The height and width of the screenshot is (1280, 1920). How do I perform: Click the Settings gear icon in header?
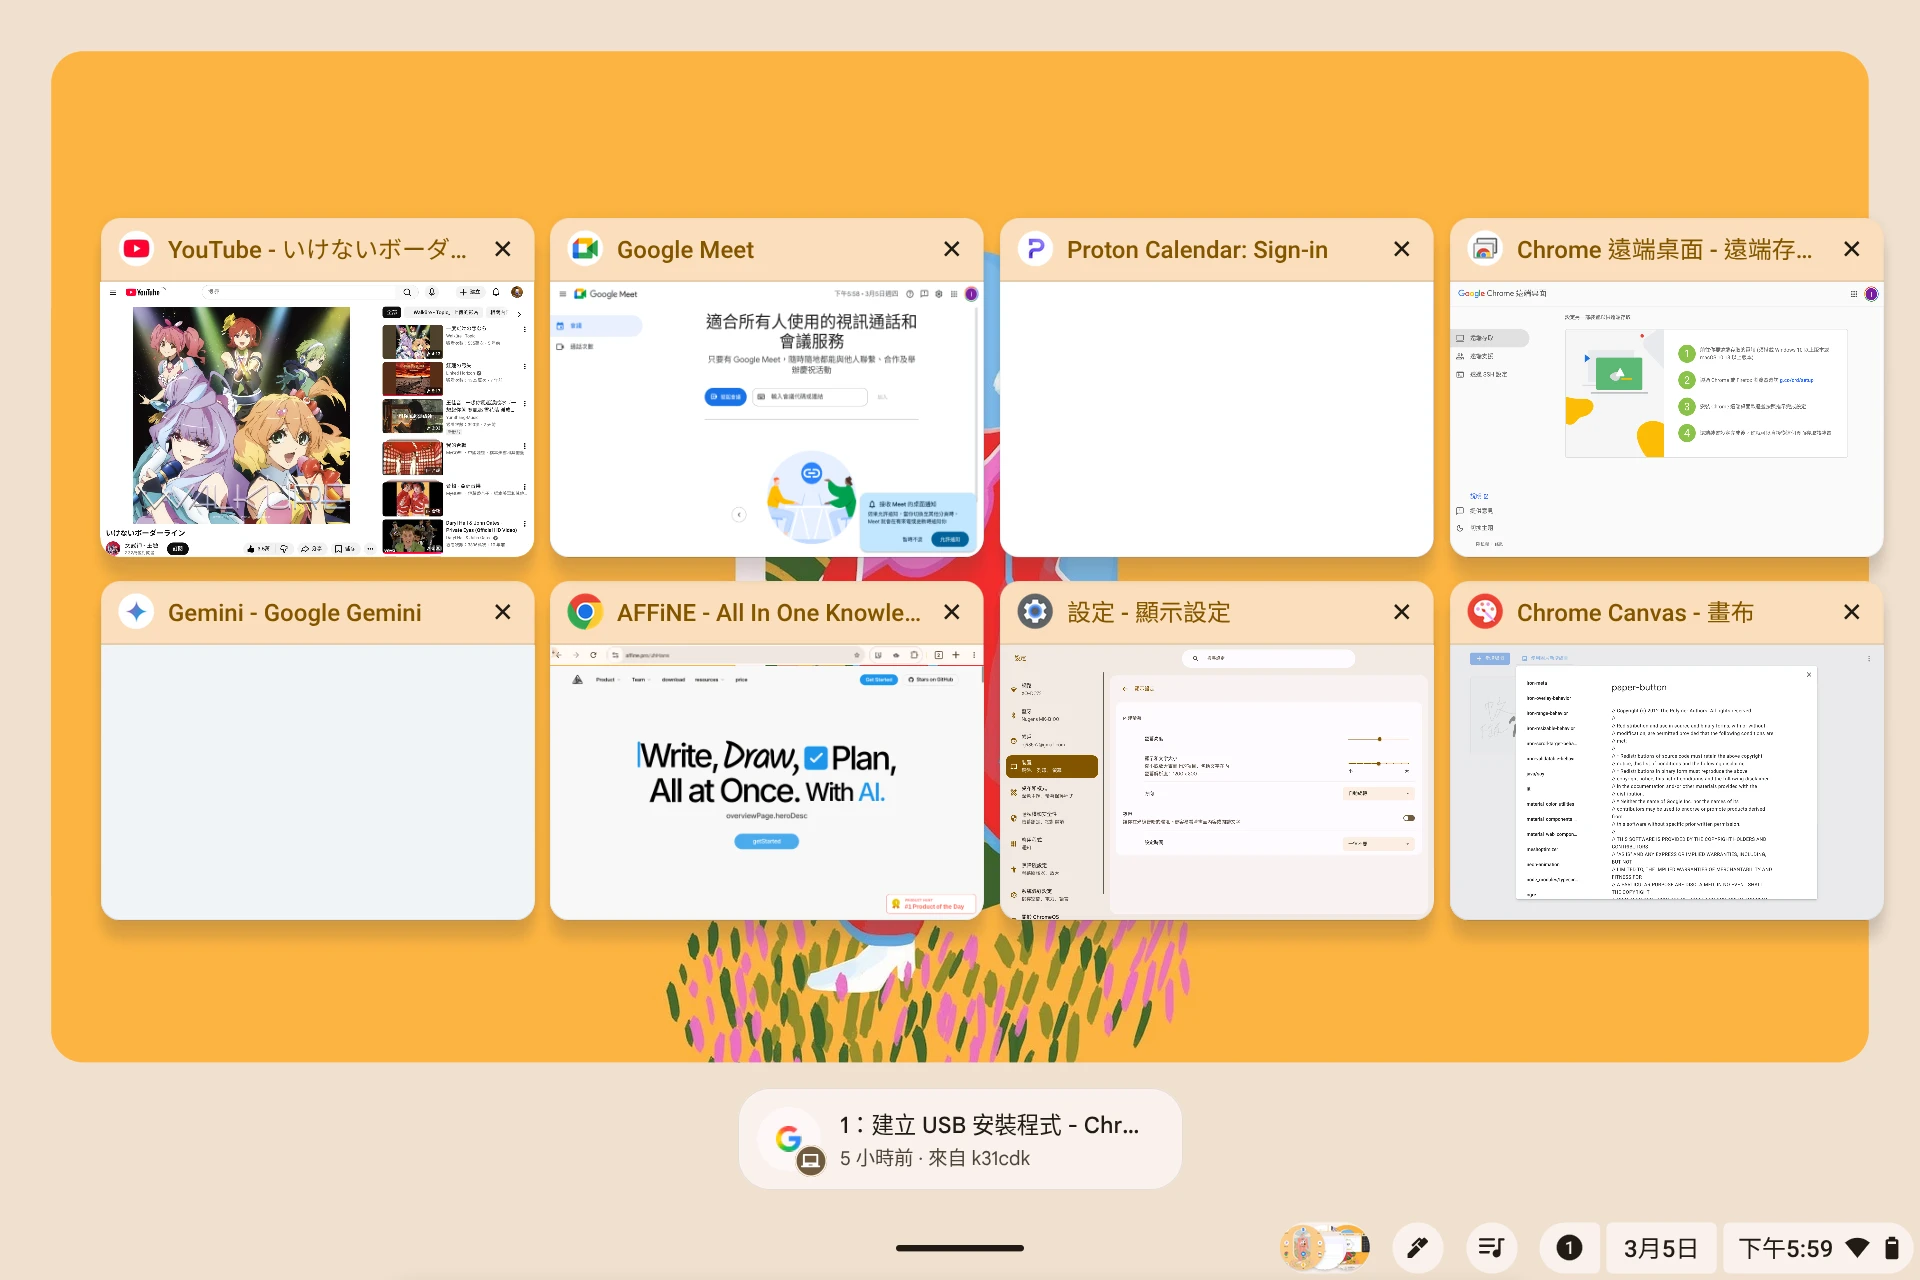[1035, 612]
